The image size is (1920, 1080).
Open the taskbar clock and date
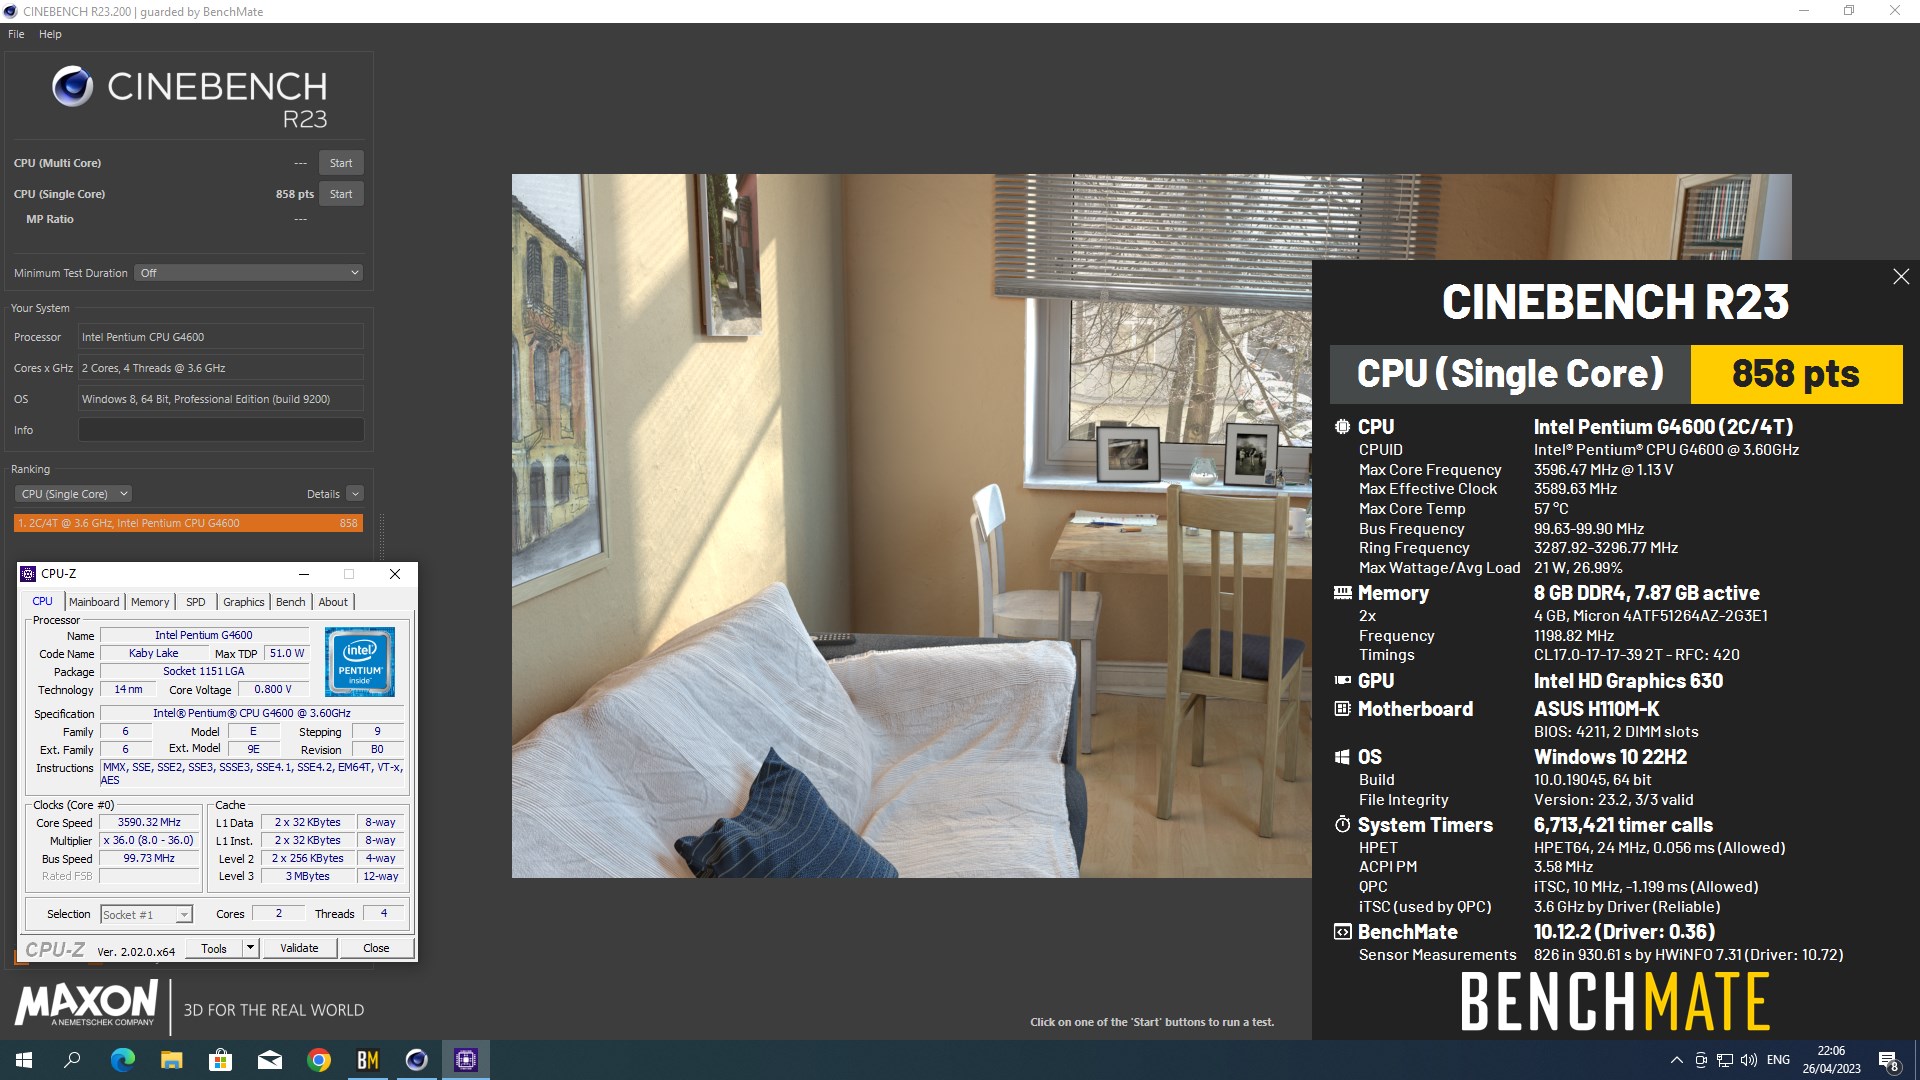click(x=1831, y=1060)
